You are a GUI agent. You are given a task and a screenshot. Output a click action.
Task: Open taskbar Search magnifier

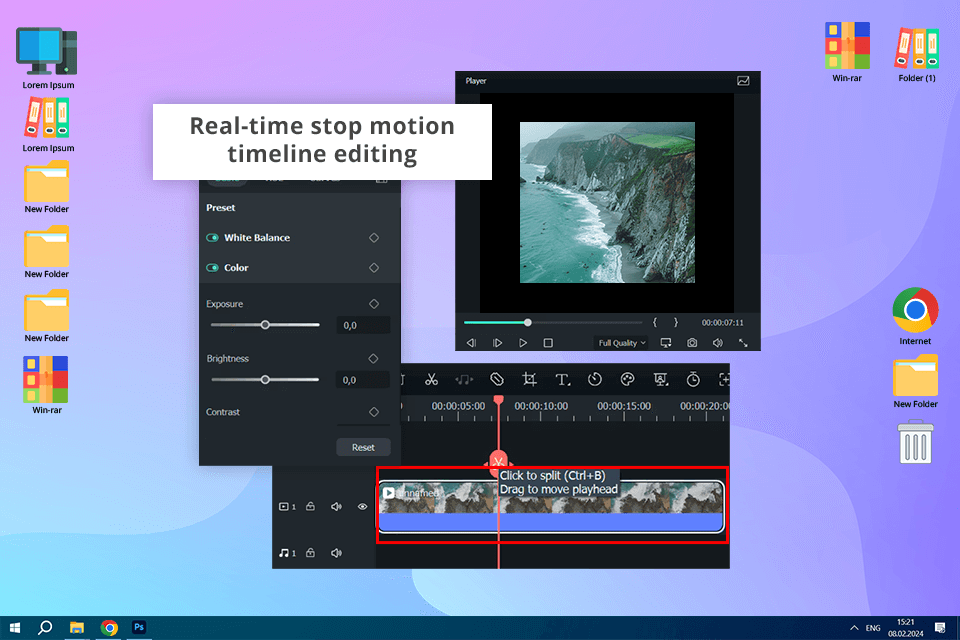point(45,628)
